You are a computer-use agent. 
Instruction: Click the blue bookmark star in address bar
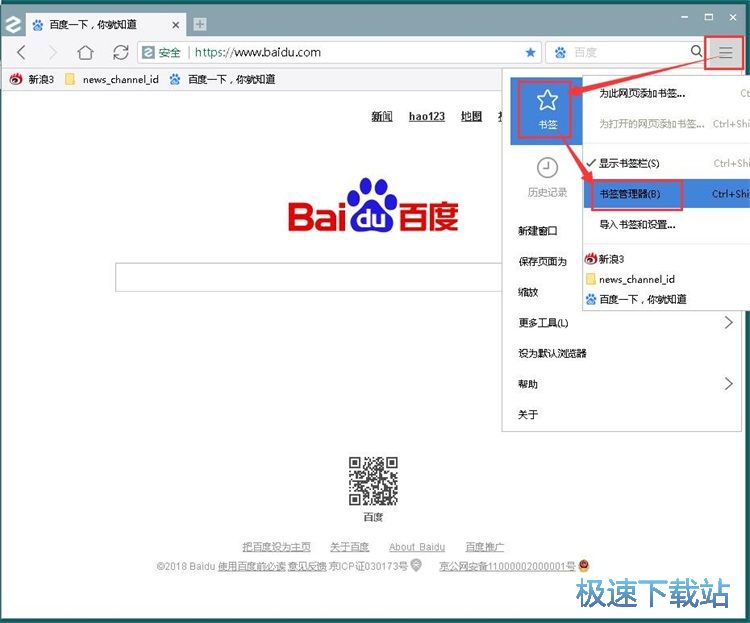click(530, 52)
